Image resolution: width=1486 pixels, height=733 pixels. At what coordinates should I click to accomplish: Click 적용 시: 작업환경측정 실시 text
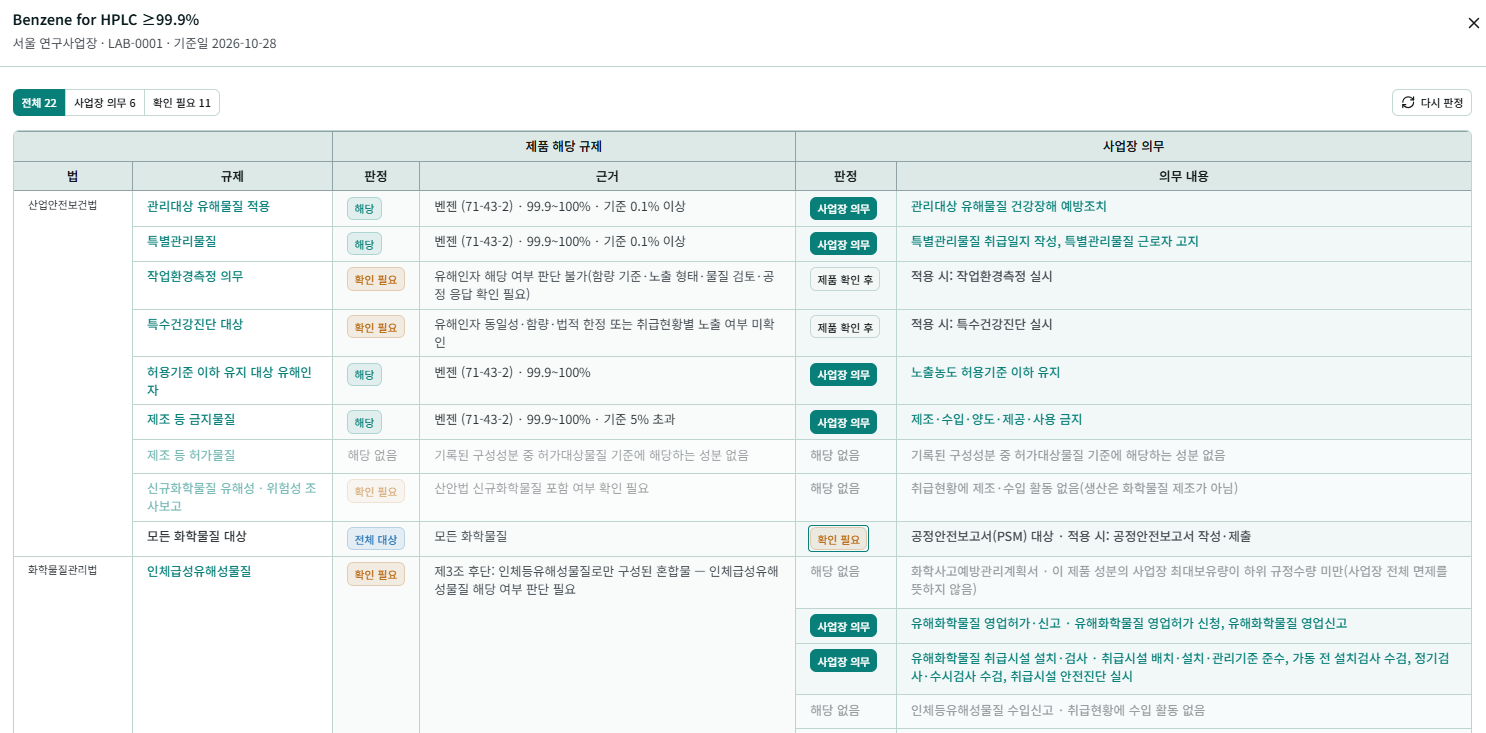click(x=982, y=276)
